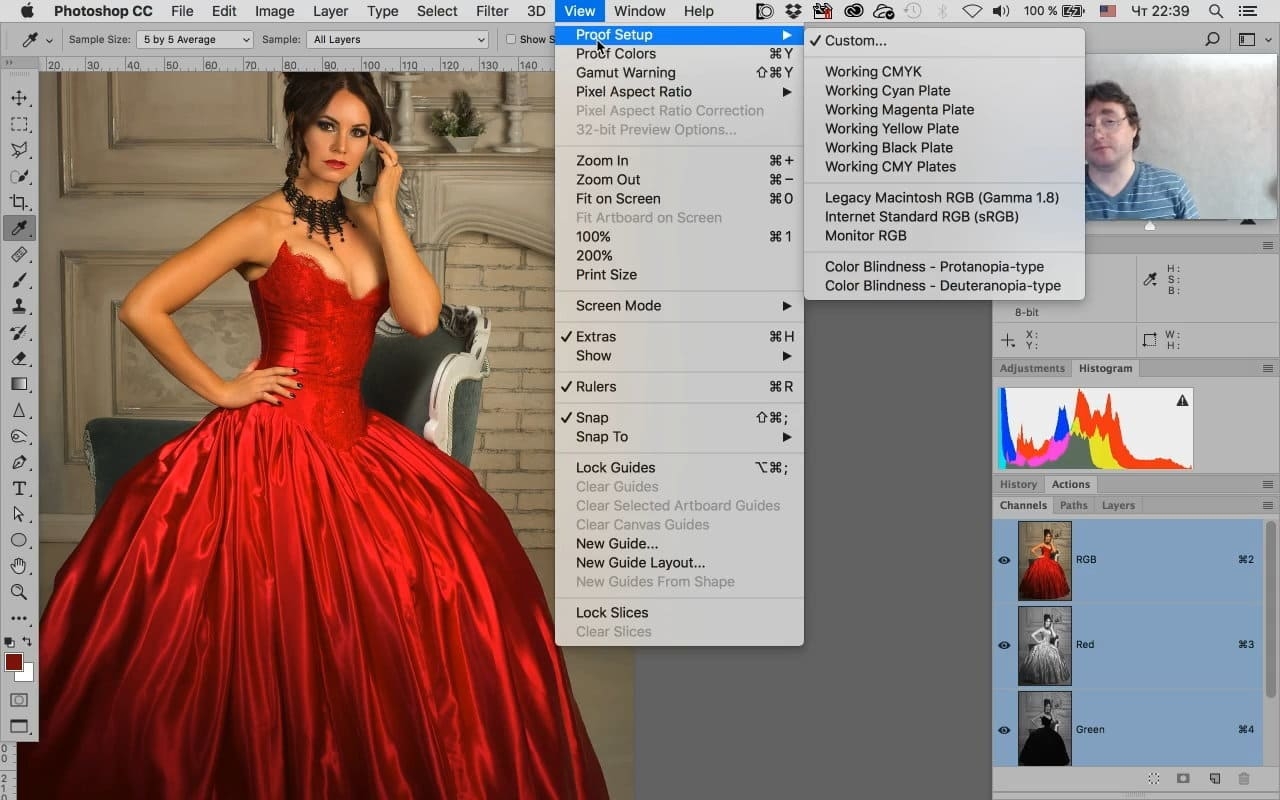The width and height of the screenshot is (1280, 800).
Task: Click the Red channel thumbnail
Action: coord(1044,645)
